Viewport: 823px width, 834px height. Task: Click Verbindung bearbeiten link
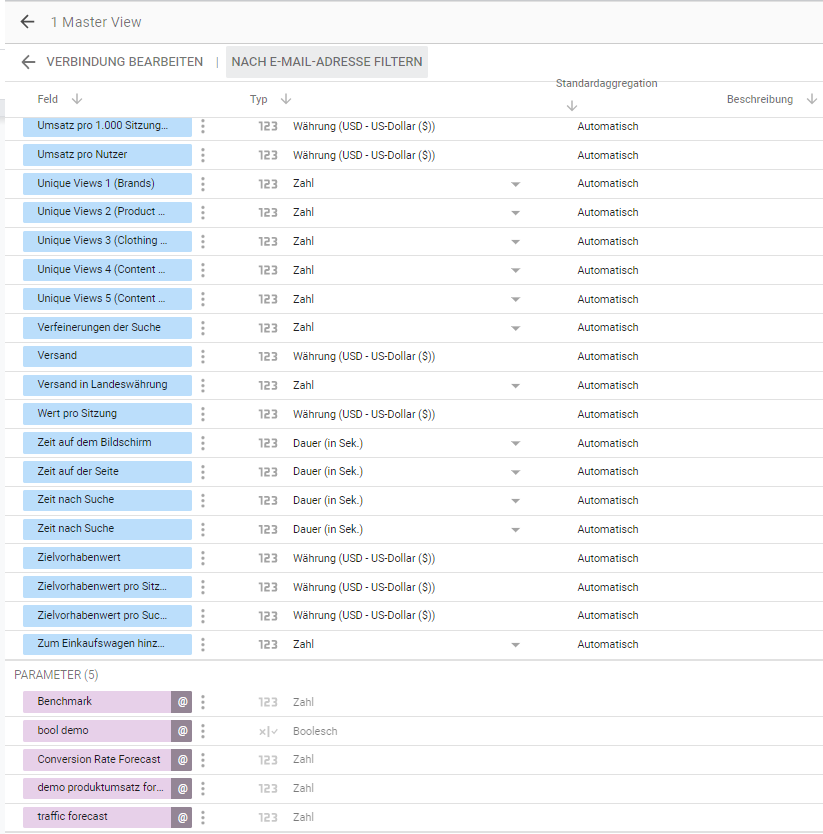[x=124, y=62]
